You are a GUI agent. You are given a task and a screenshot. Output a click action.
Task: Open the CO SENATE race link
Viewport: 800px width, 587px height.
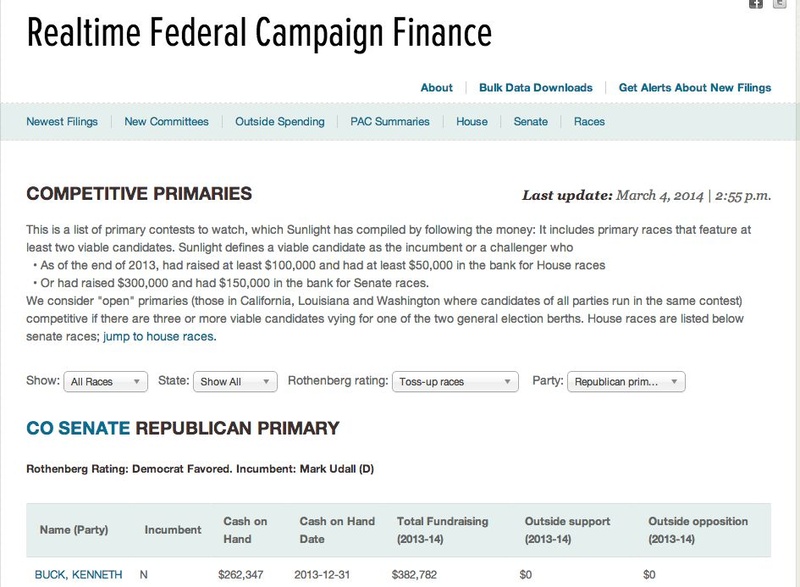pyautogui.click(x=78, y=429)
